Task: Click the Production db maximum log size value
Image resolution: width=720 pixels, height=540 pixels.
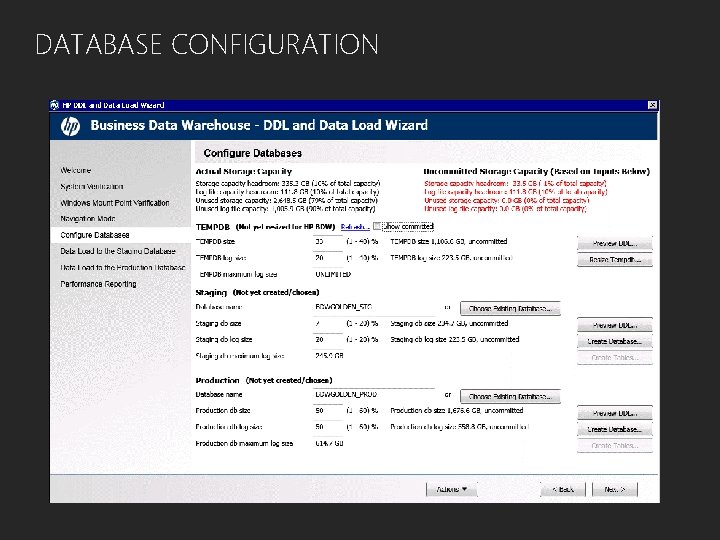Action: coord(329,443)
